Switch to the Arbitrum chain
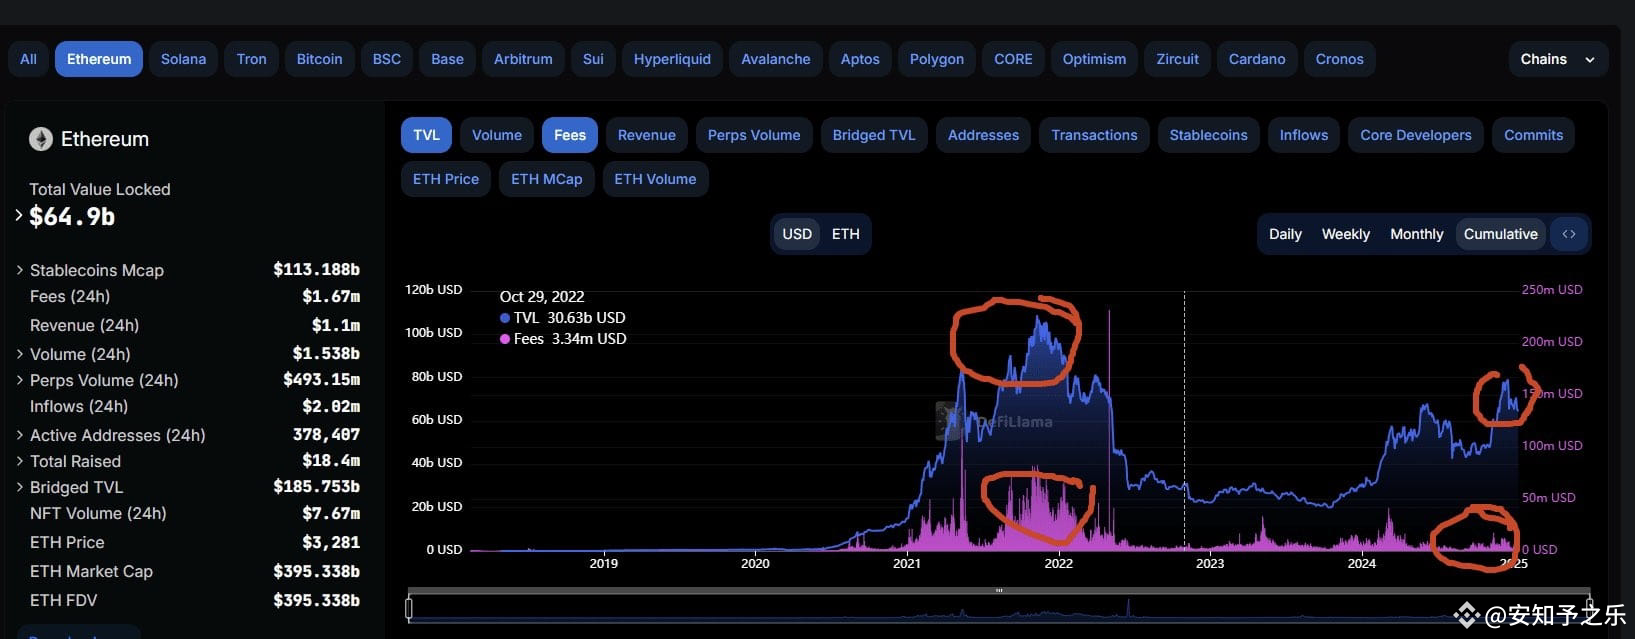The width and height of the screenshot is (1635, 639). 523,59
